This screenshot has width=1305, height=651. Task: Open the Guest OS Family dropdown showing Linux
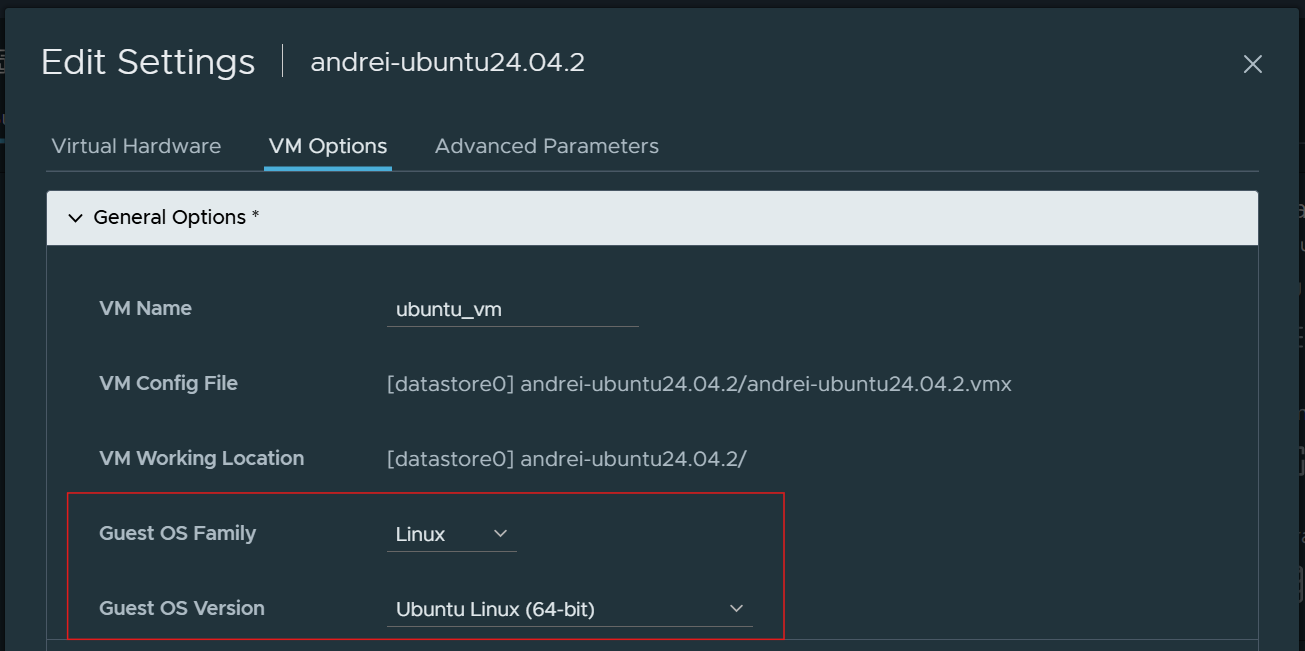tap(451, 534)
